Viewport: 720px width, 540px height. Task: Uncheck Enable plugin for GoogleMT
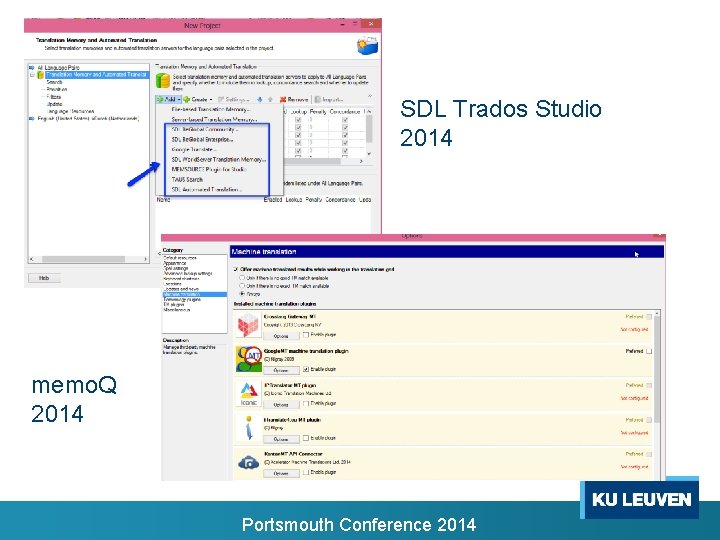point(306,369)
